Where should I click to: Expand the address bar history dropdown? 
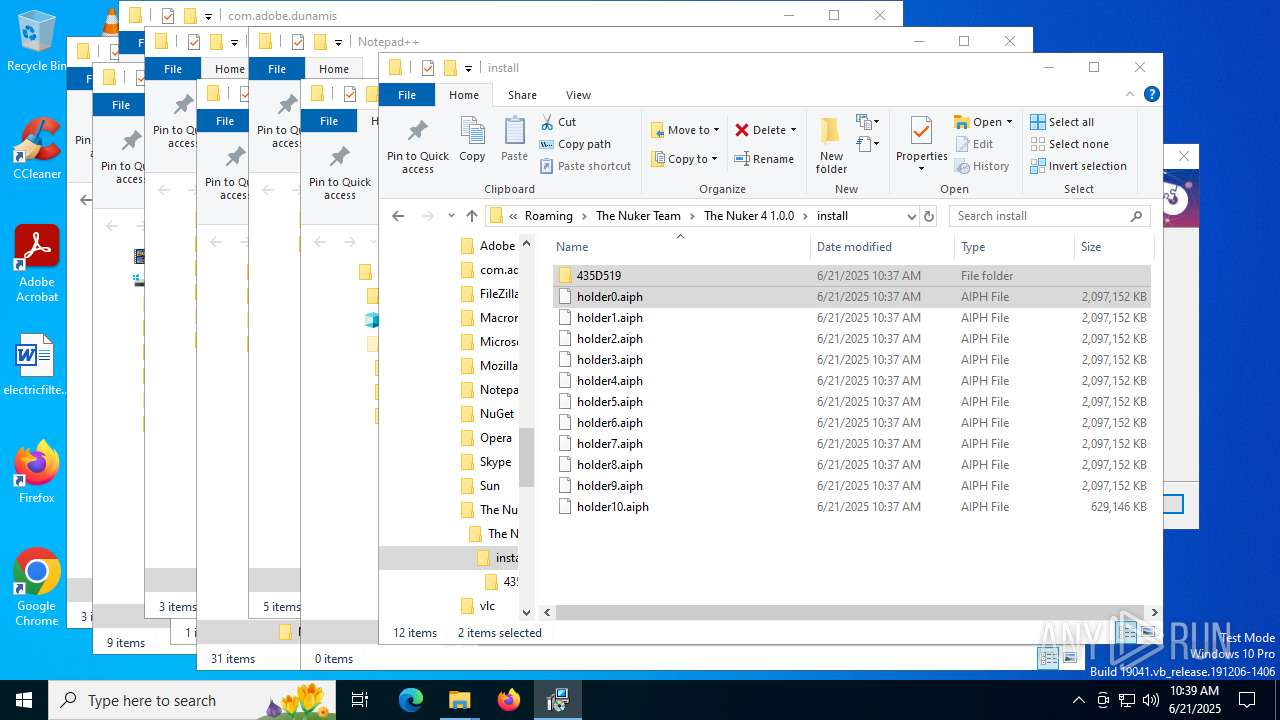911,216
